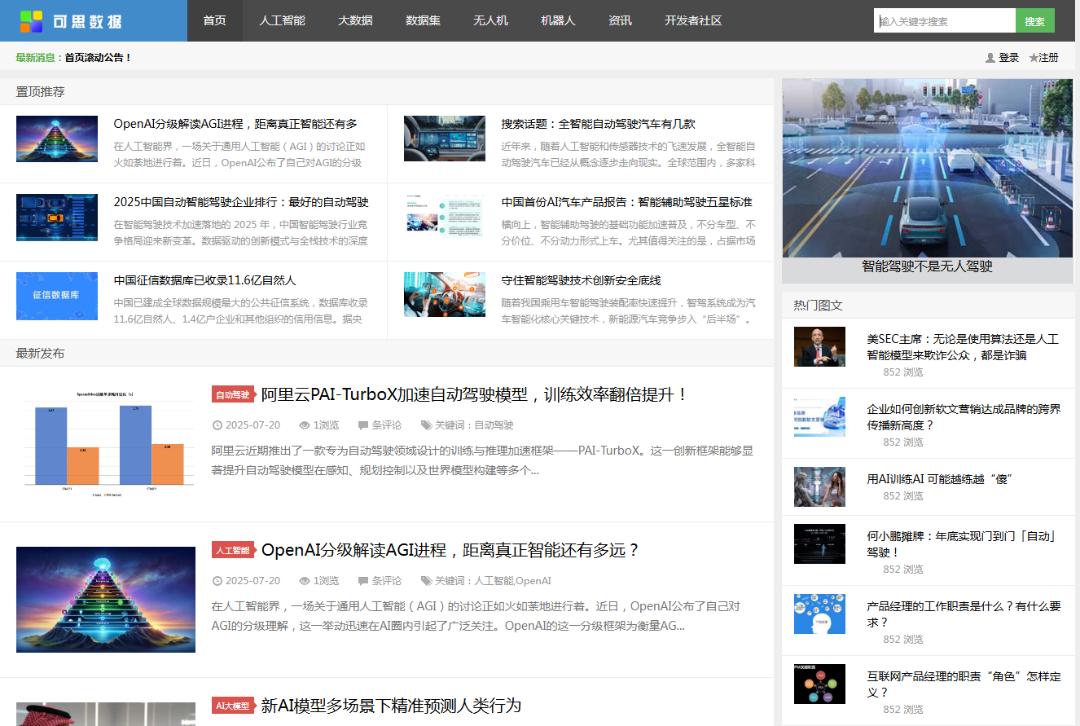Open pinned article OpenAI分级解读AGI进程
1080x726 pixels.
click(x=235, y=124)
